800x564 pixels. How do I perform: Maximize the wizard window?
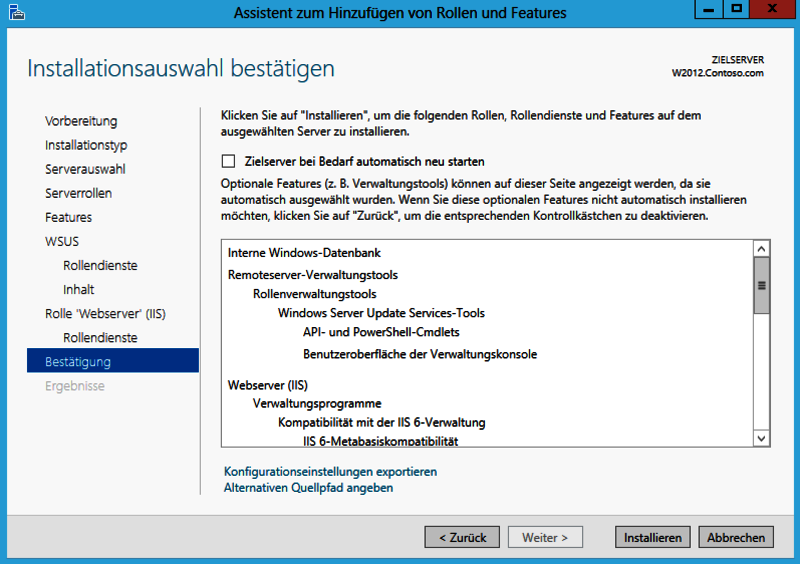[736, 9]
